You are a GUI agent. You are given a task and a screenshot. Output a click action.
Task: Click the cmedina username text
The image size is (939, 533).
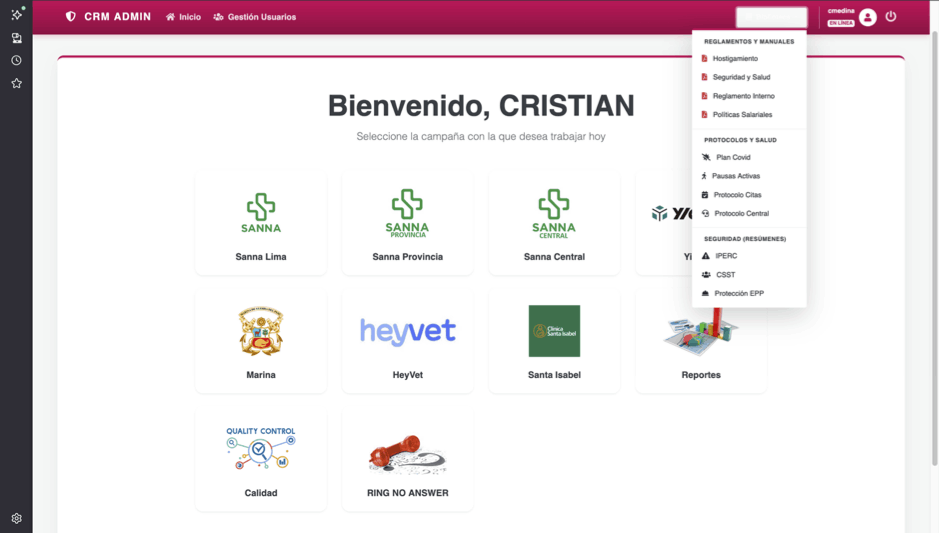841,11
